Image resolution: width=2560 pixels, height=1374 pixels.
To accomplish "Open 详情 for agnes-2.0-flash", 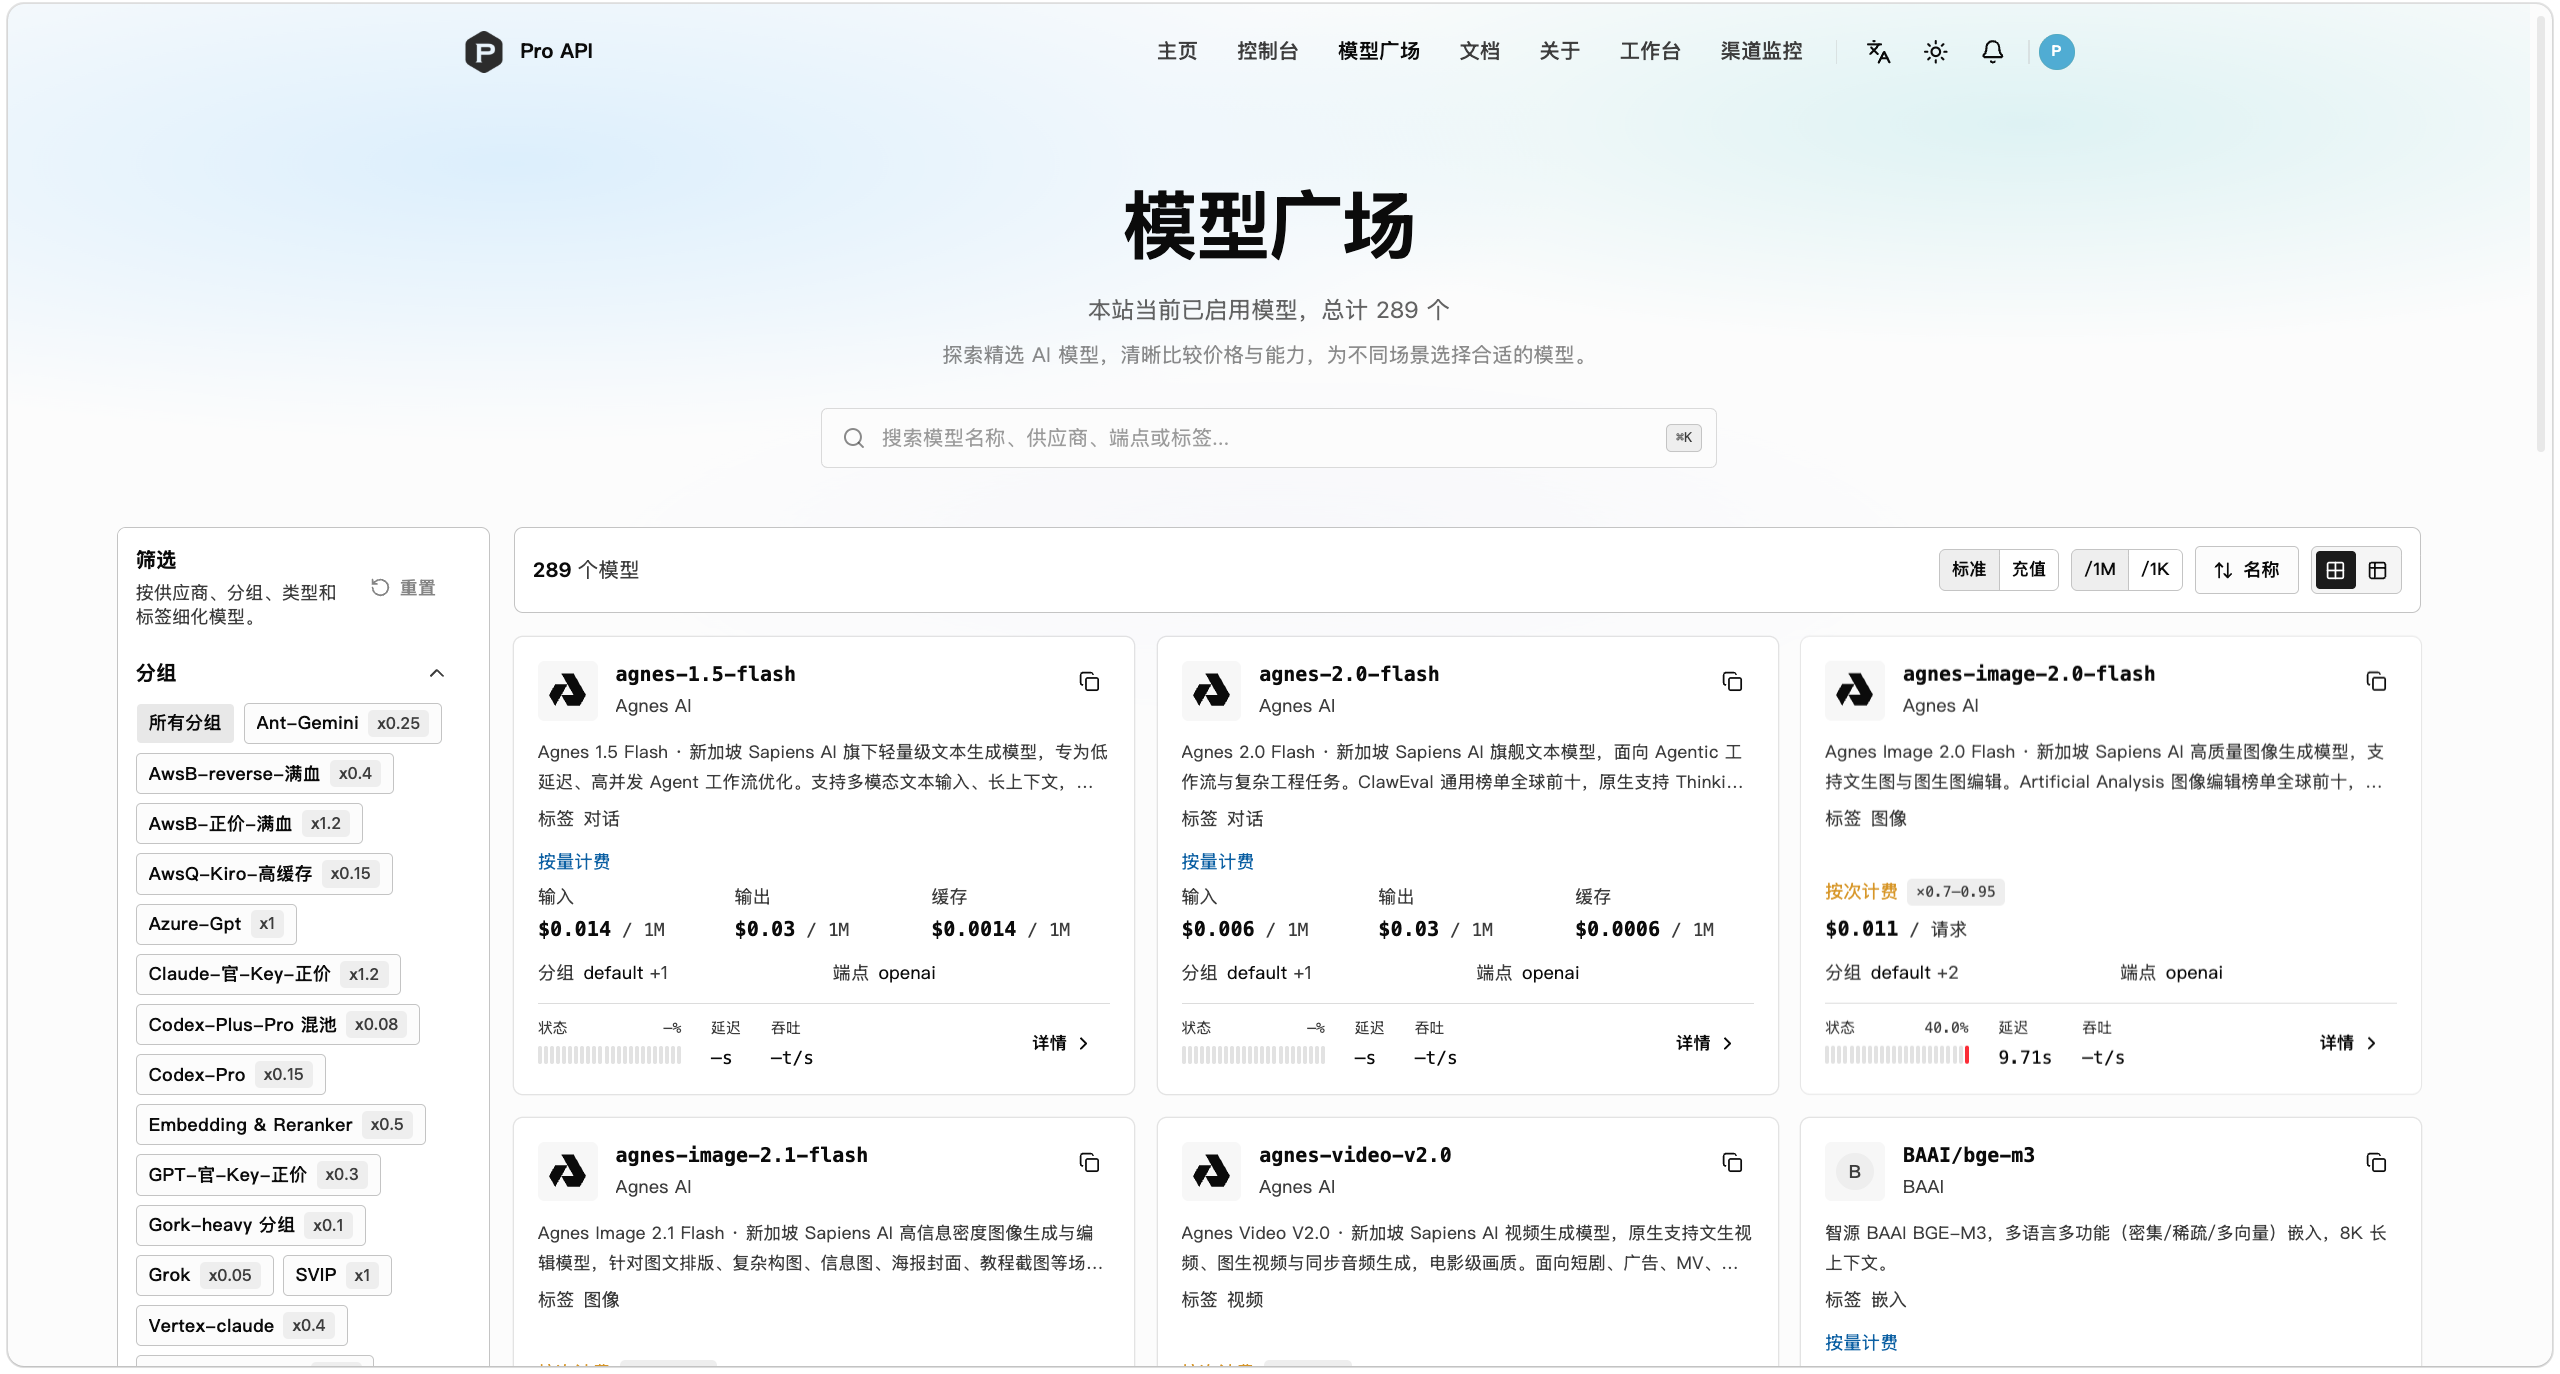I will [1704, 1043].
